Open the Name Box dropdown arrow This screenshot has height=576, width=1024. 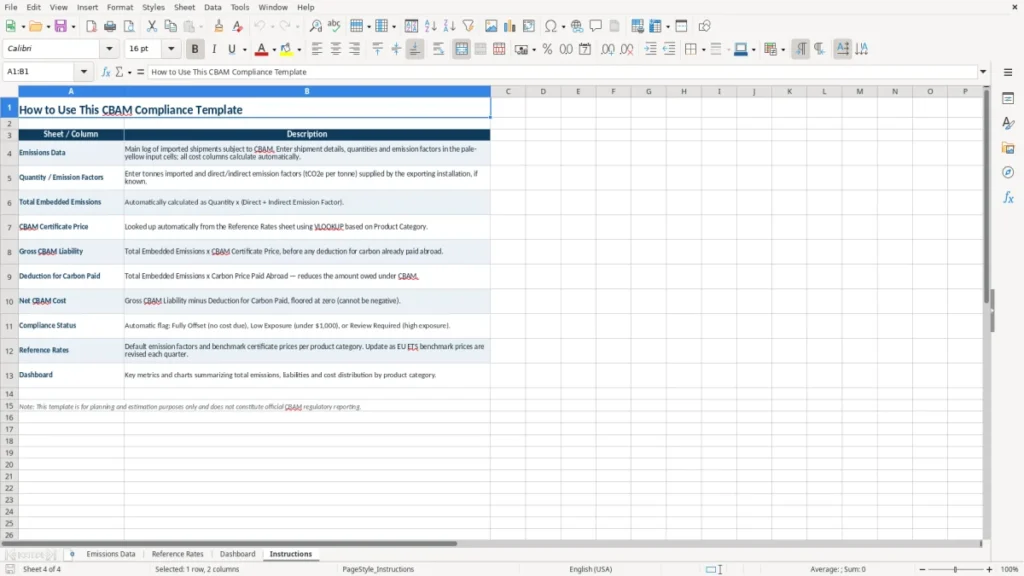pos(84,72)
